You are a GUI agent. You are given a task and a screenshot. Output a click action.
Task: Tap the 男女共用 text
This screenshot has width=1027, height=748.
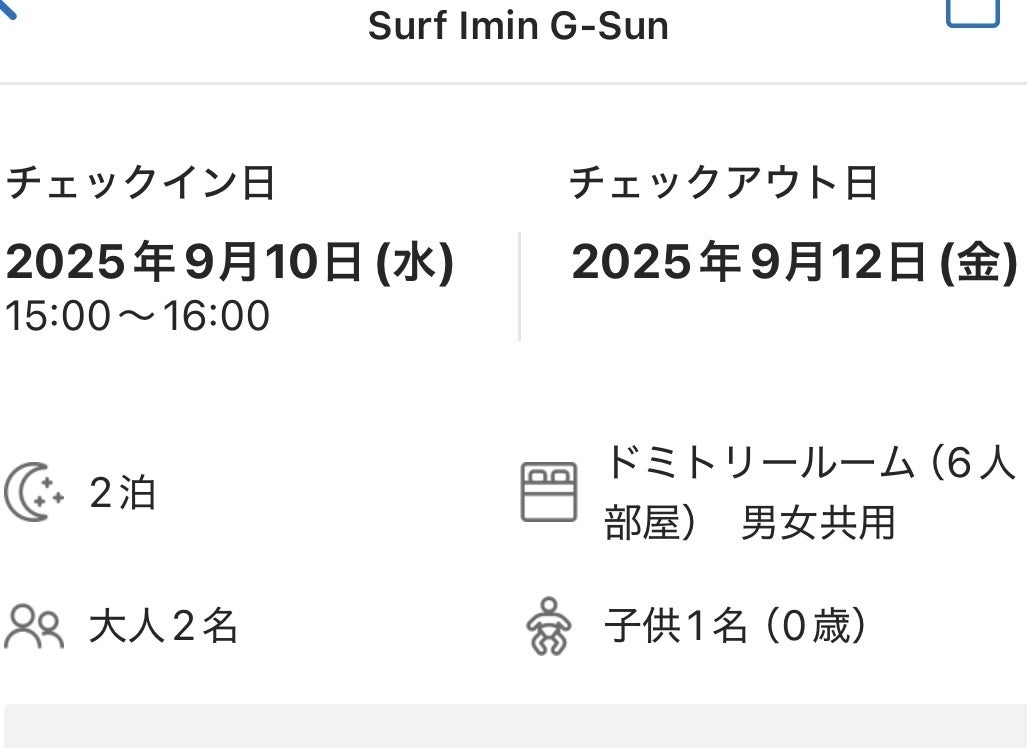click(x=818, y=523)
